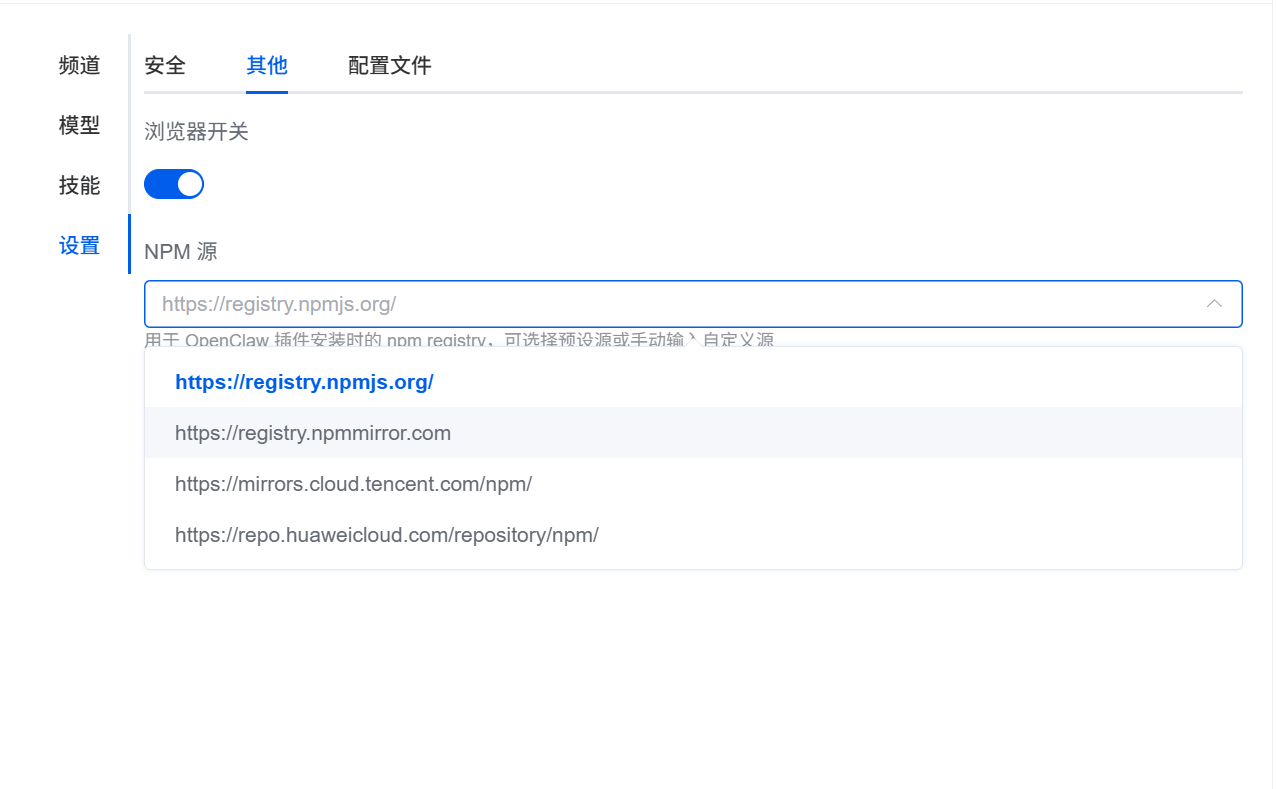Navigate to 技能 in the sidebar
The image size is (1277, 789).
80,186
